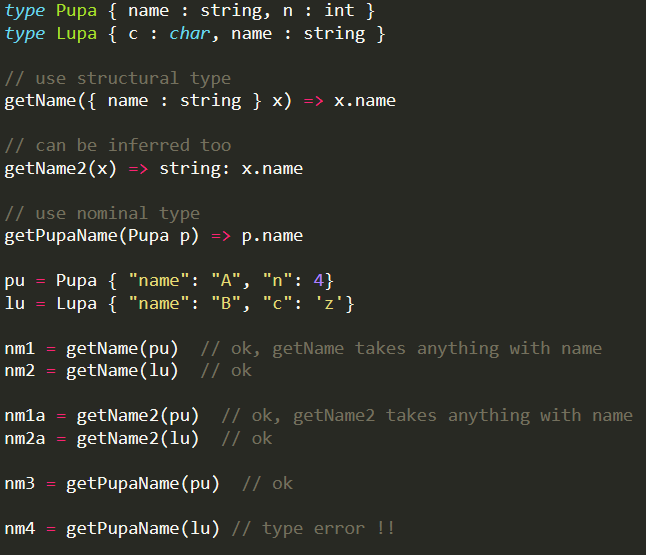Image resolution: width=646 pixels, height=555 pixels.
Task: Click the 'nm3' variable name
Action: pos(19,484)
